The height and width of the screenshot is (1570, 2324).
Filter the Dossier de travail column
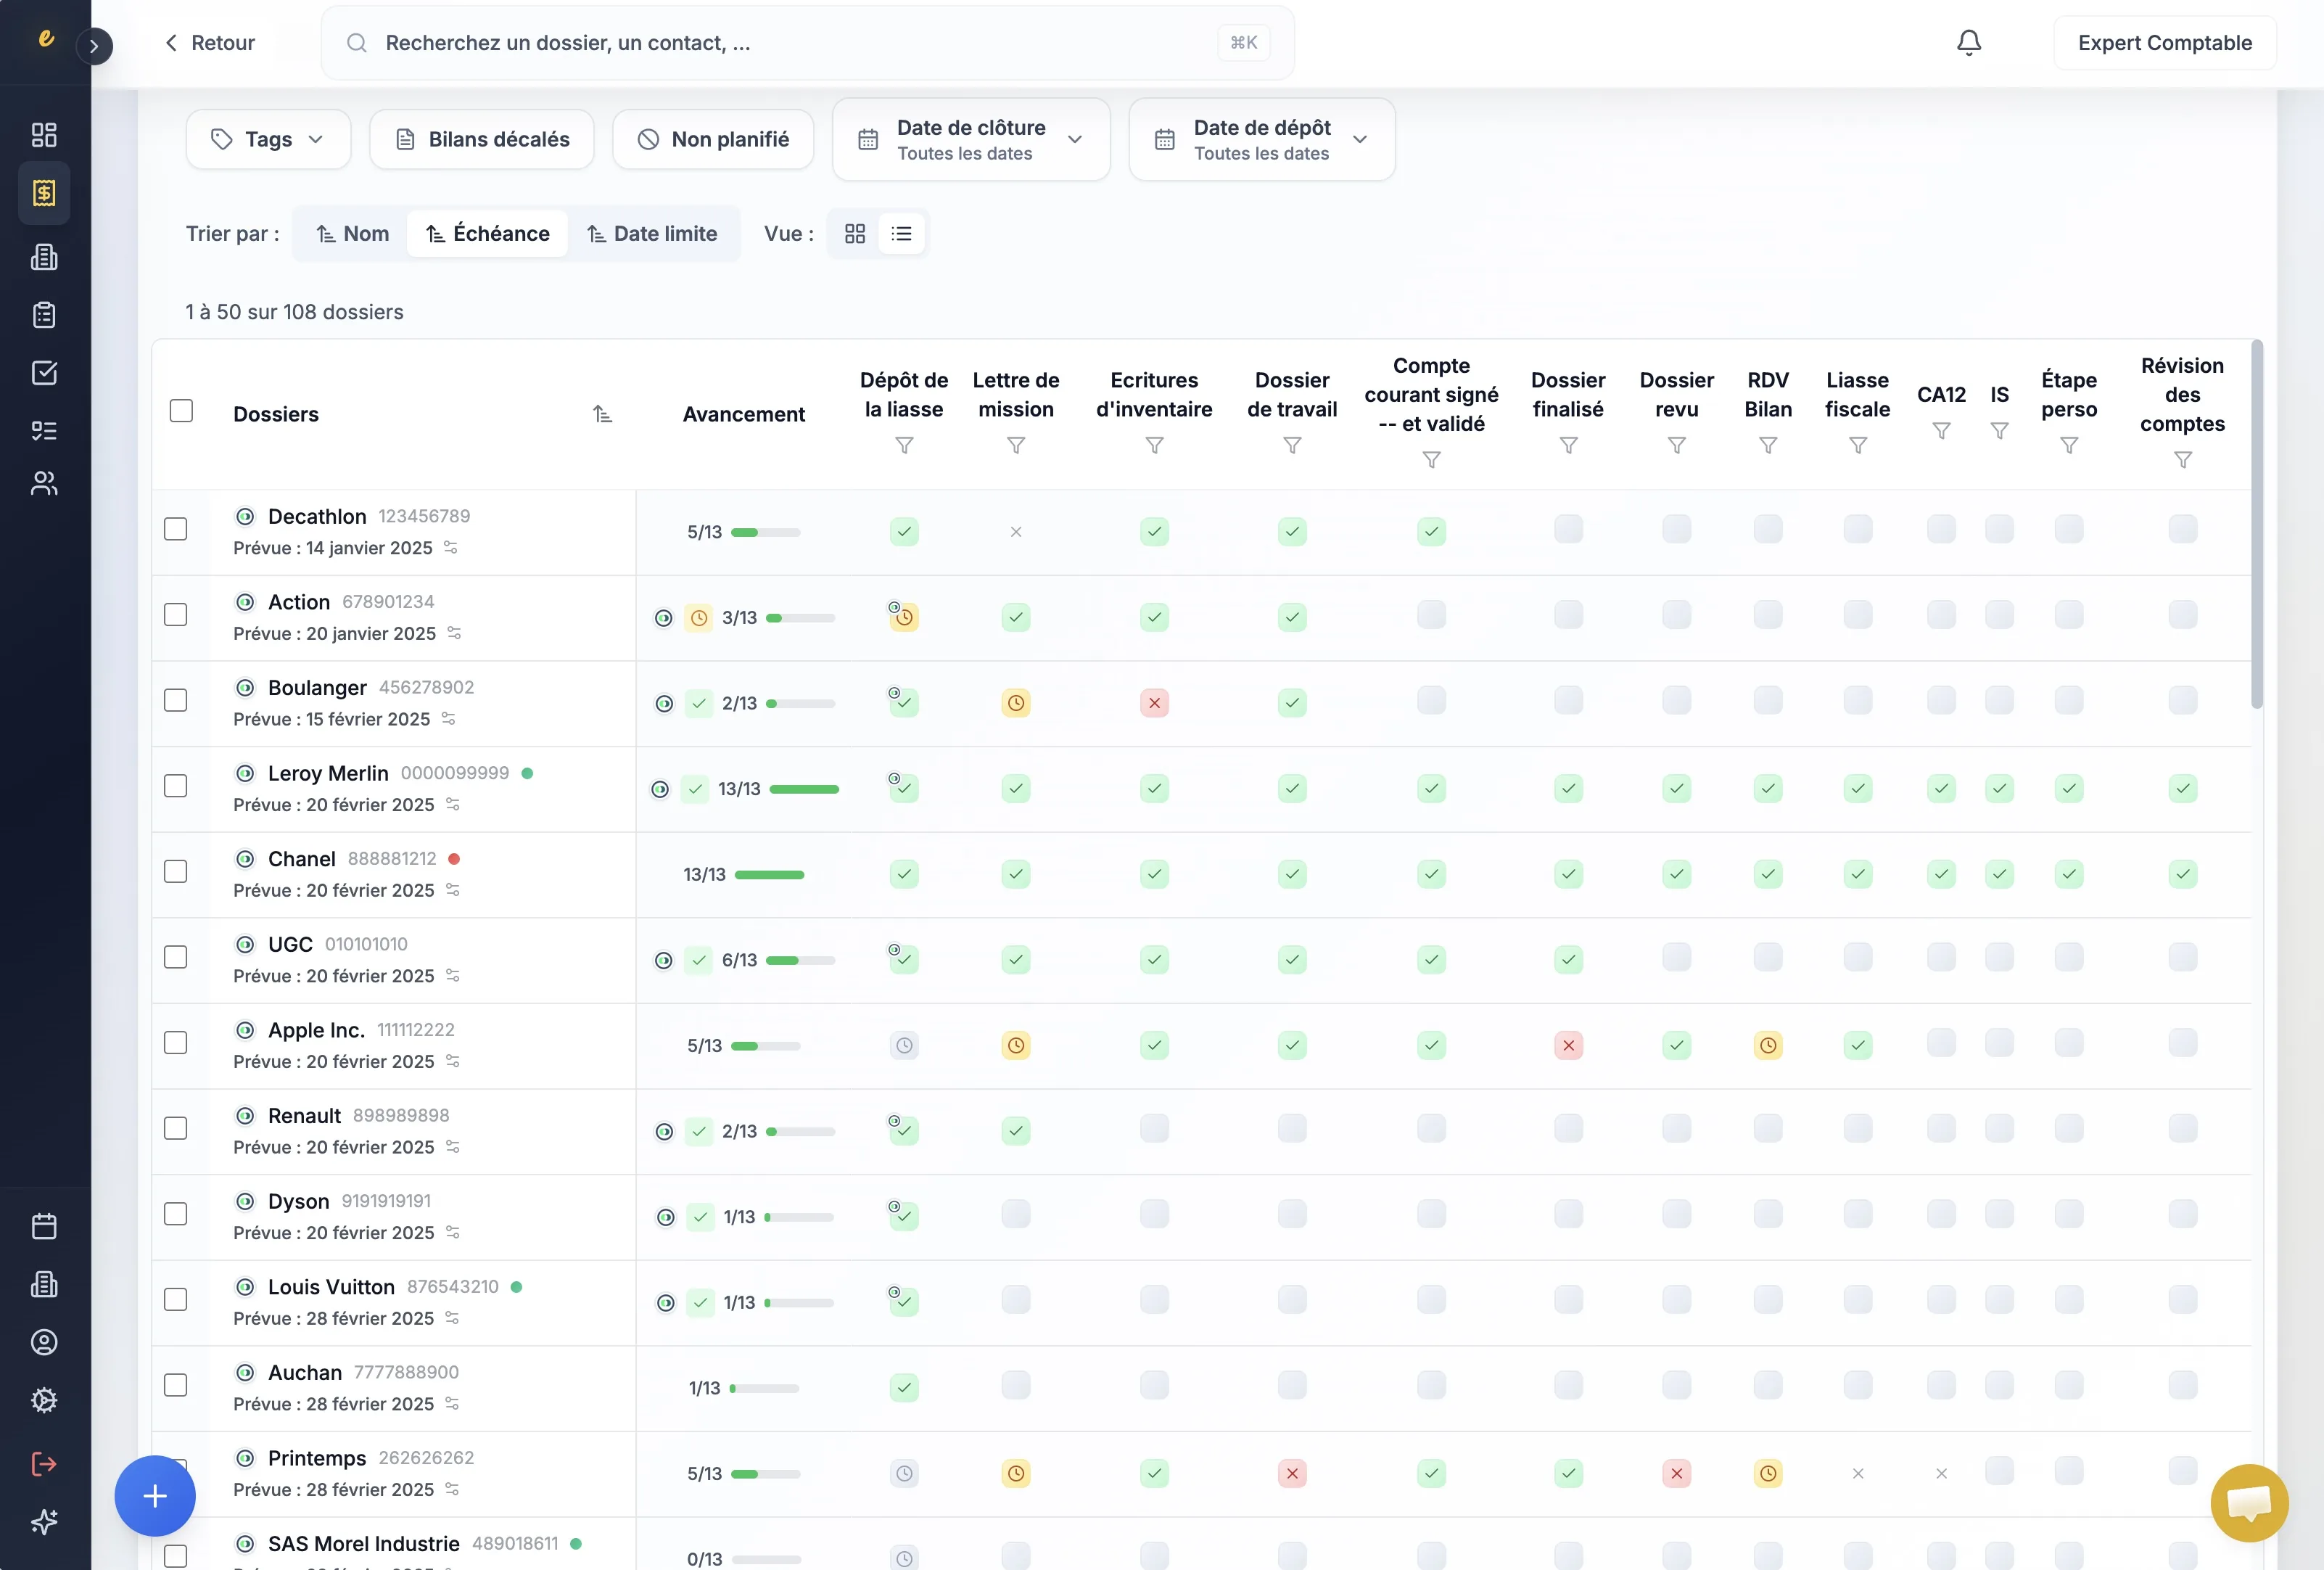1293,446
